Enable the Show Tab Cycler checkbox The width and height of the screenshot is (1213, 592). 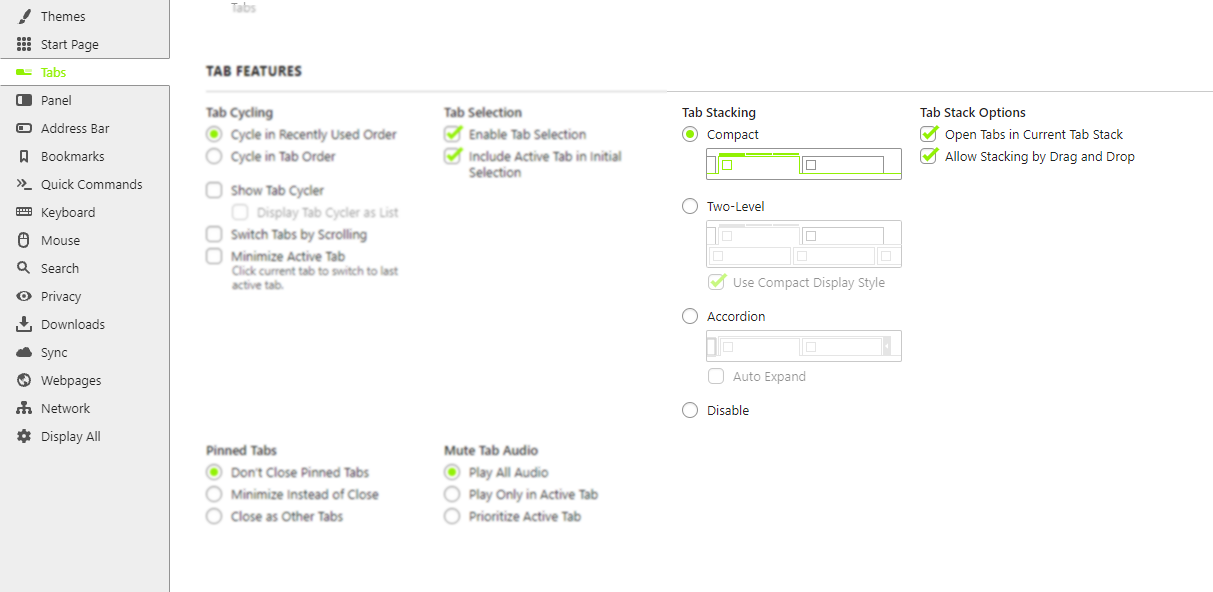214,190
